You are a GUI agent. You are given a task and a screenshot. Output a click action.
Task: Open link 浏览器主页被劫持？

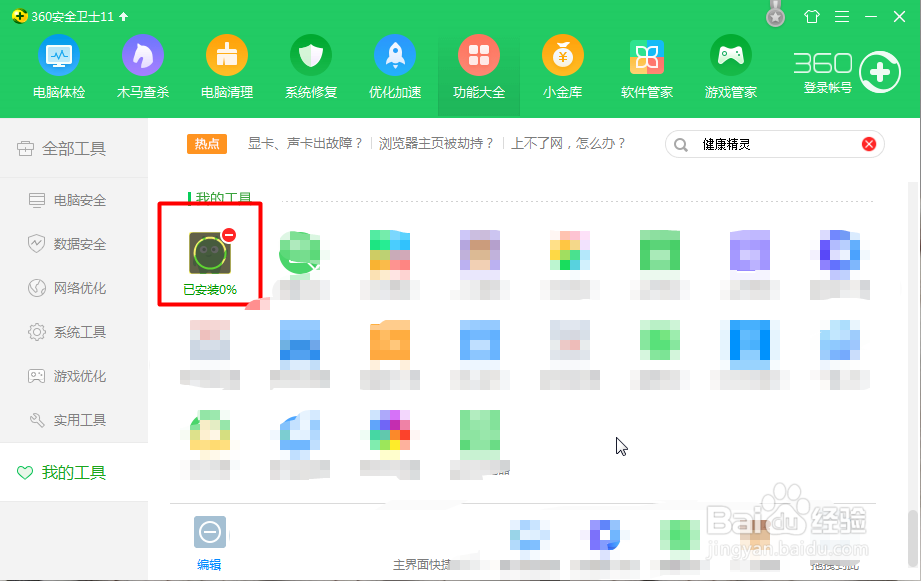pyautogui.click(x=436, y=143)
